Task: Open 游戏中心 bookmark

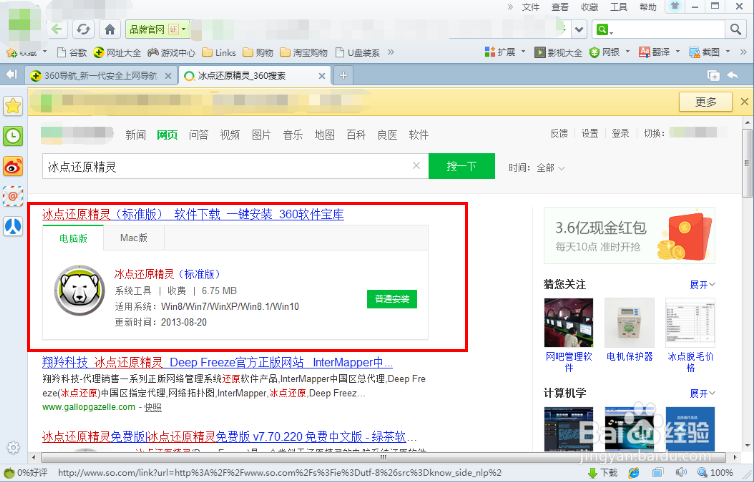Action: click(171, 52)
